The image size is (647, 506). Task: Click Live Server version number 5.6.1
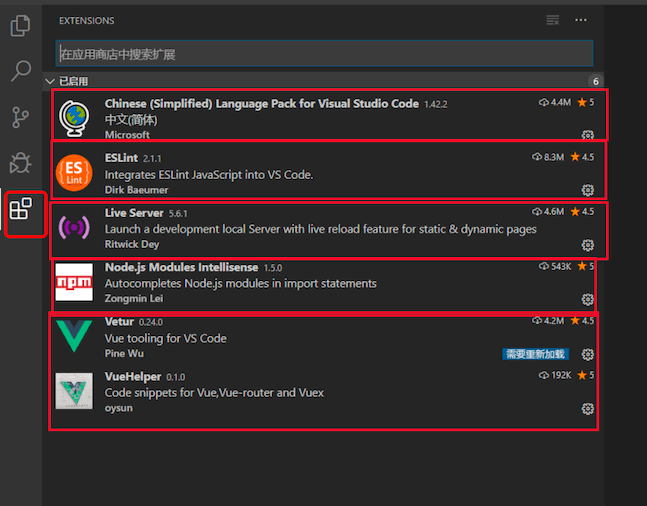click(178, 214)
